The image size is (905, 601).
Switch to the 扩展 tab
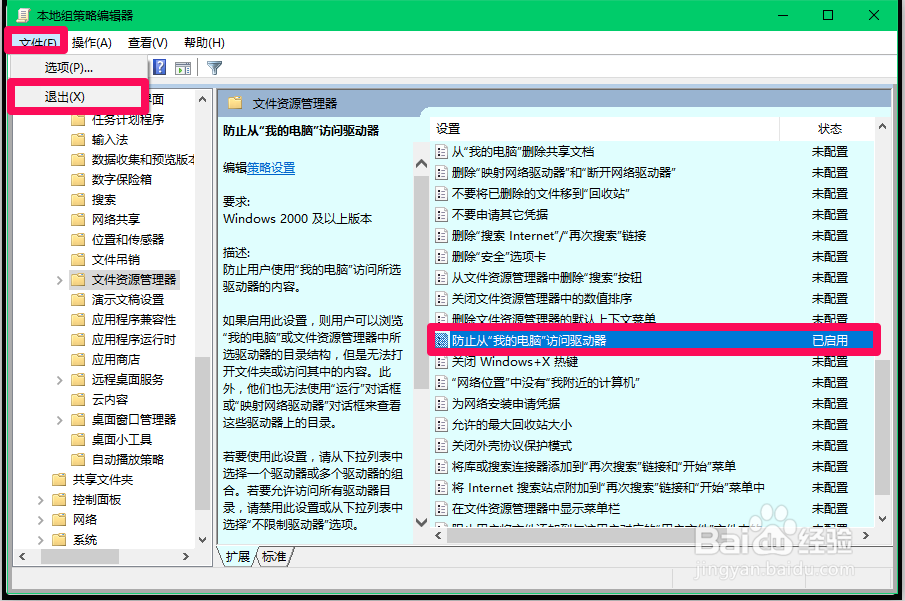237,557
